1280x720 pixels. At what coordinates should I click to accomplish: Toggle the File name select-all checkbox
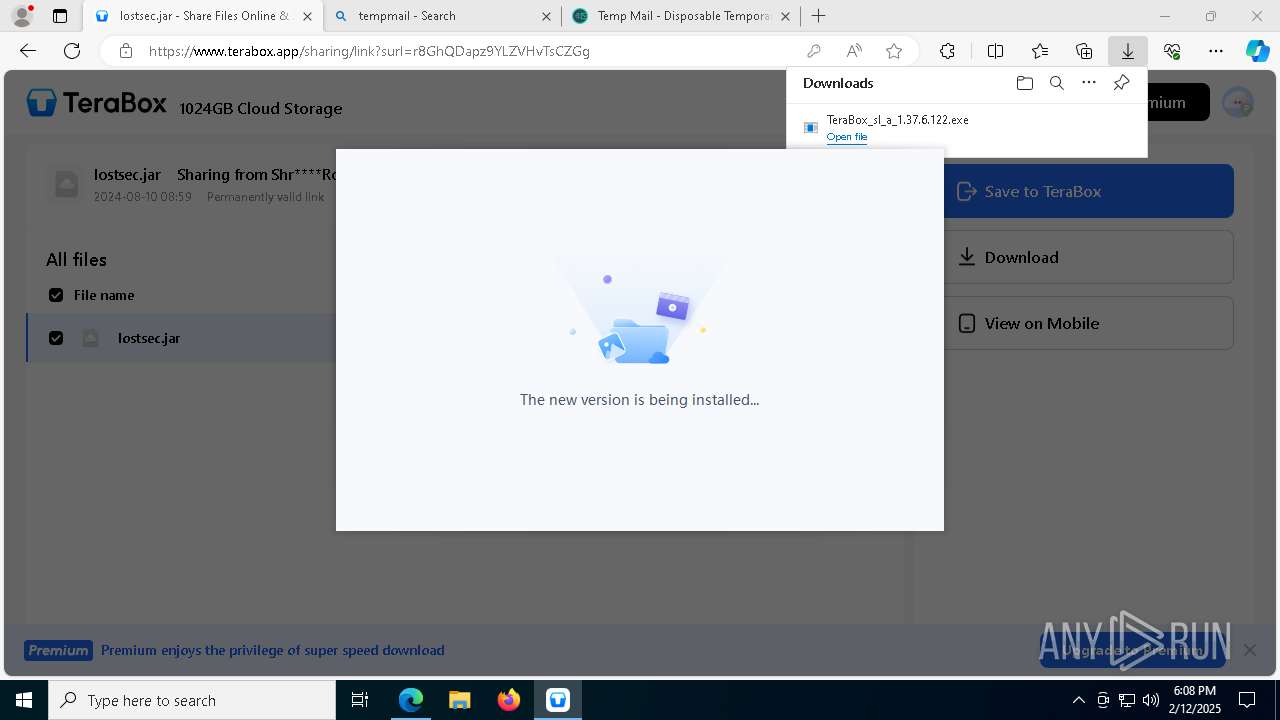[x=56, y=295]
